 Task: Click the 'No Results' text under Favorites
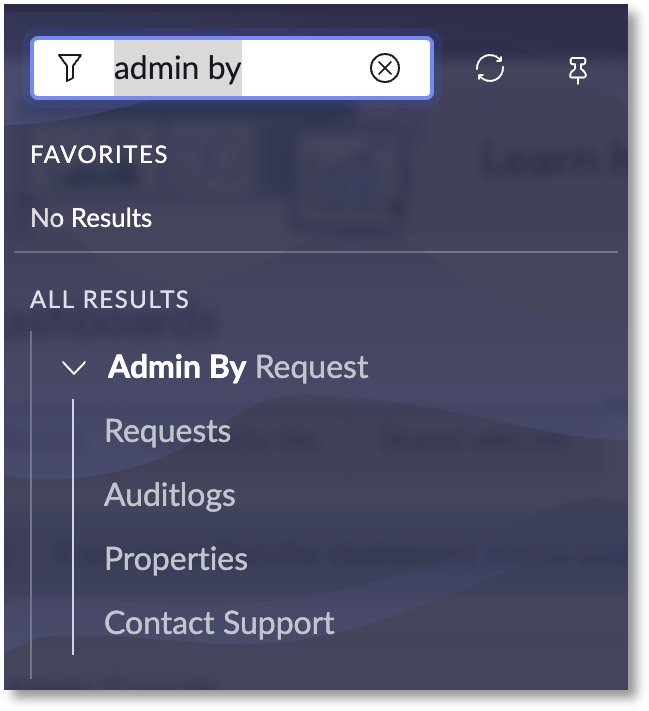[91, 218]
